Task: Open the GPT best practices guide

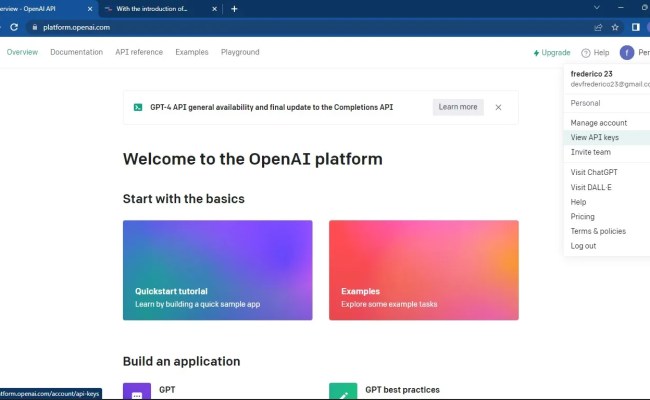Action: click(402, 390)
